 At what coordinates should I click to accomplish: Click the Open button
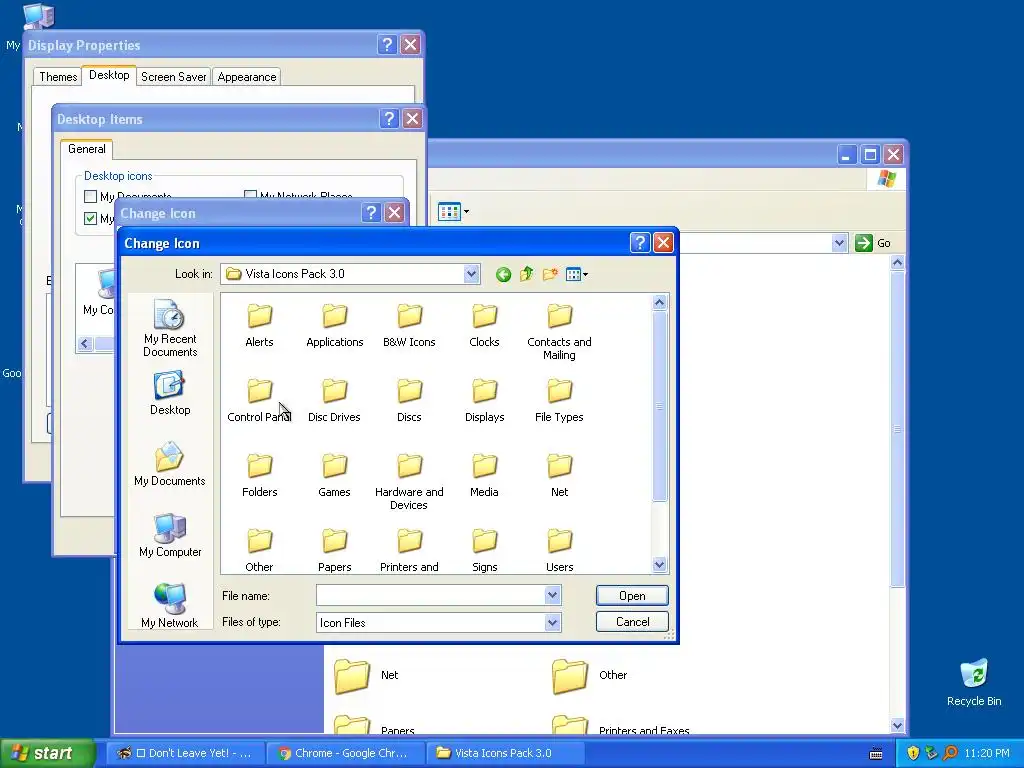(x=632, y=596)
